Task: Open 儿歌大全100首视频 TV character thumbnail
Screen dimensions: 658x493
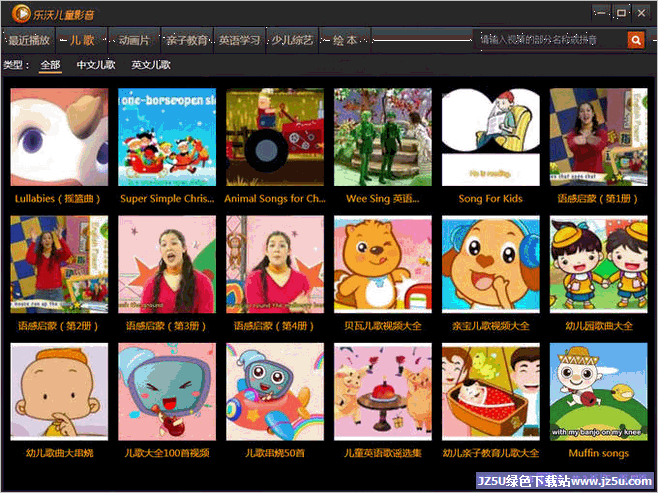Action: click(x=167, y=392)
